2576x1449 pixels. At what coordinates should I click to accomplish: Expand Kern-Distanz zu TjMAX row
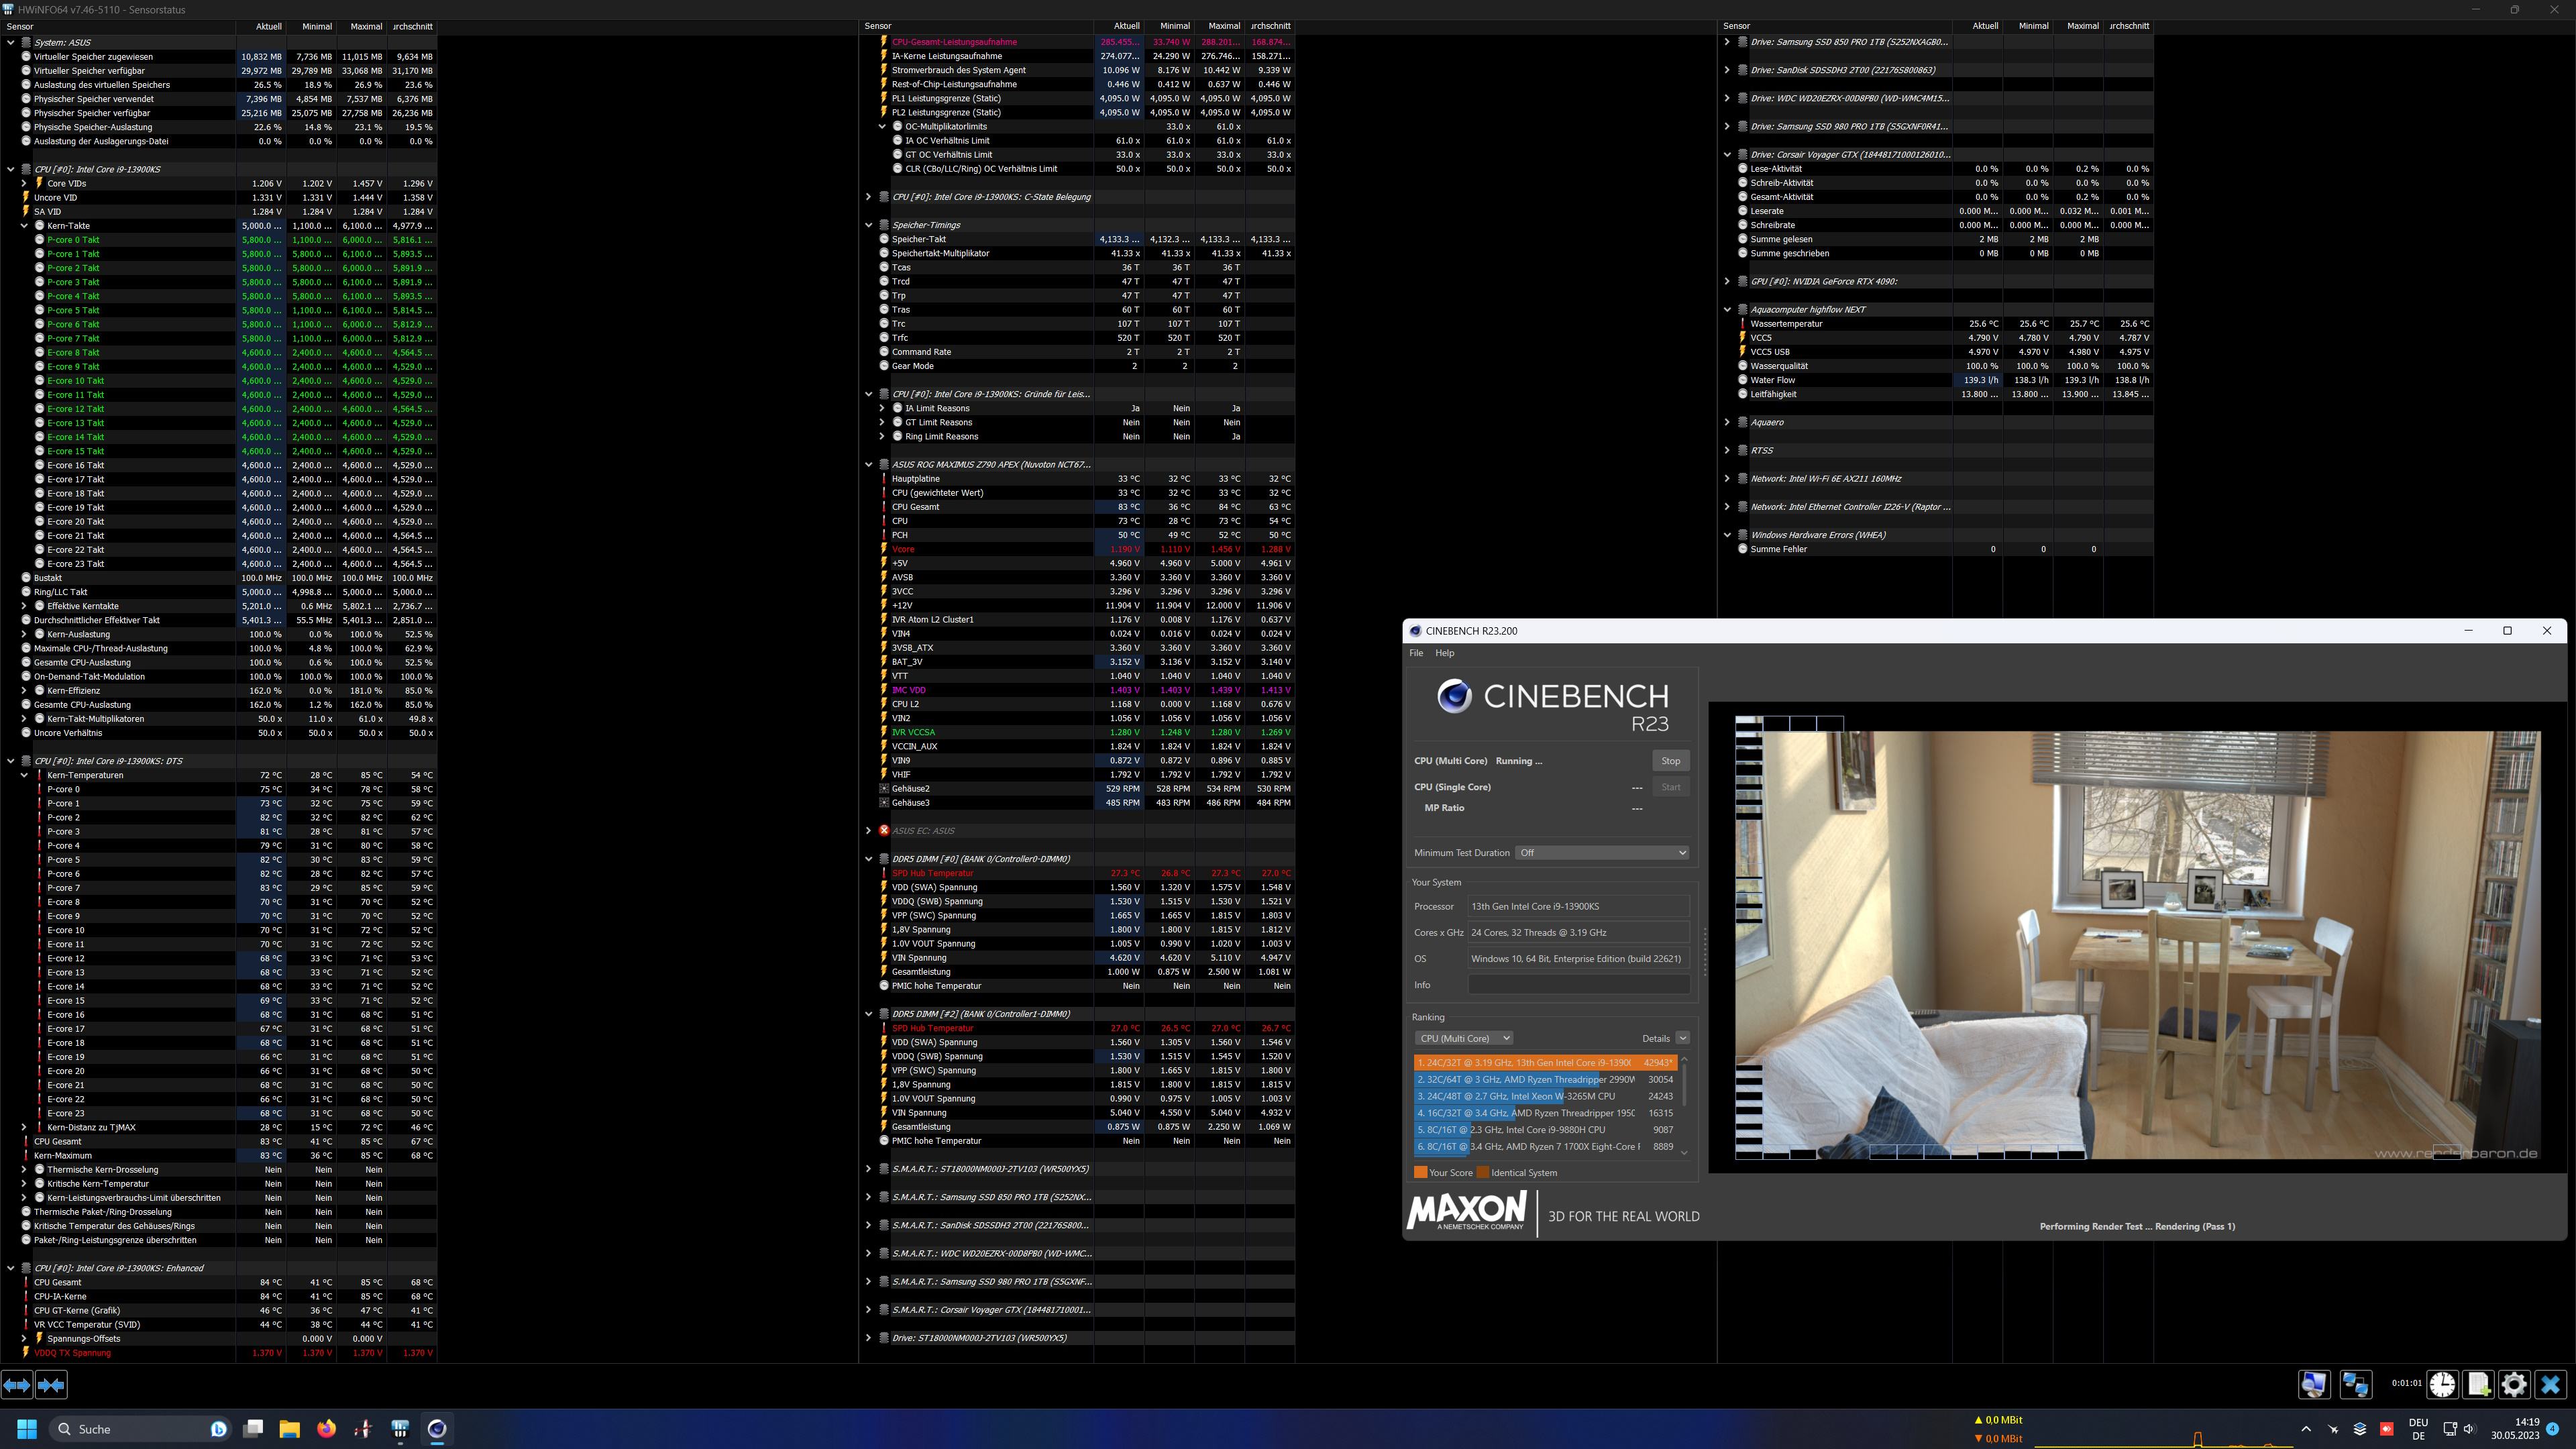click(x=24, y=1127)
